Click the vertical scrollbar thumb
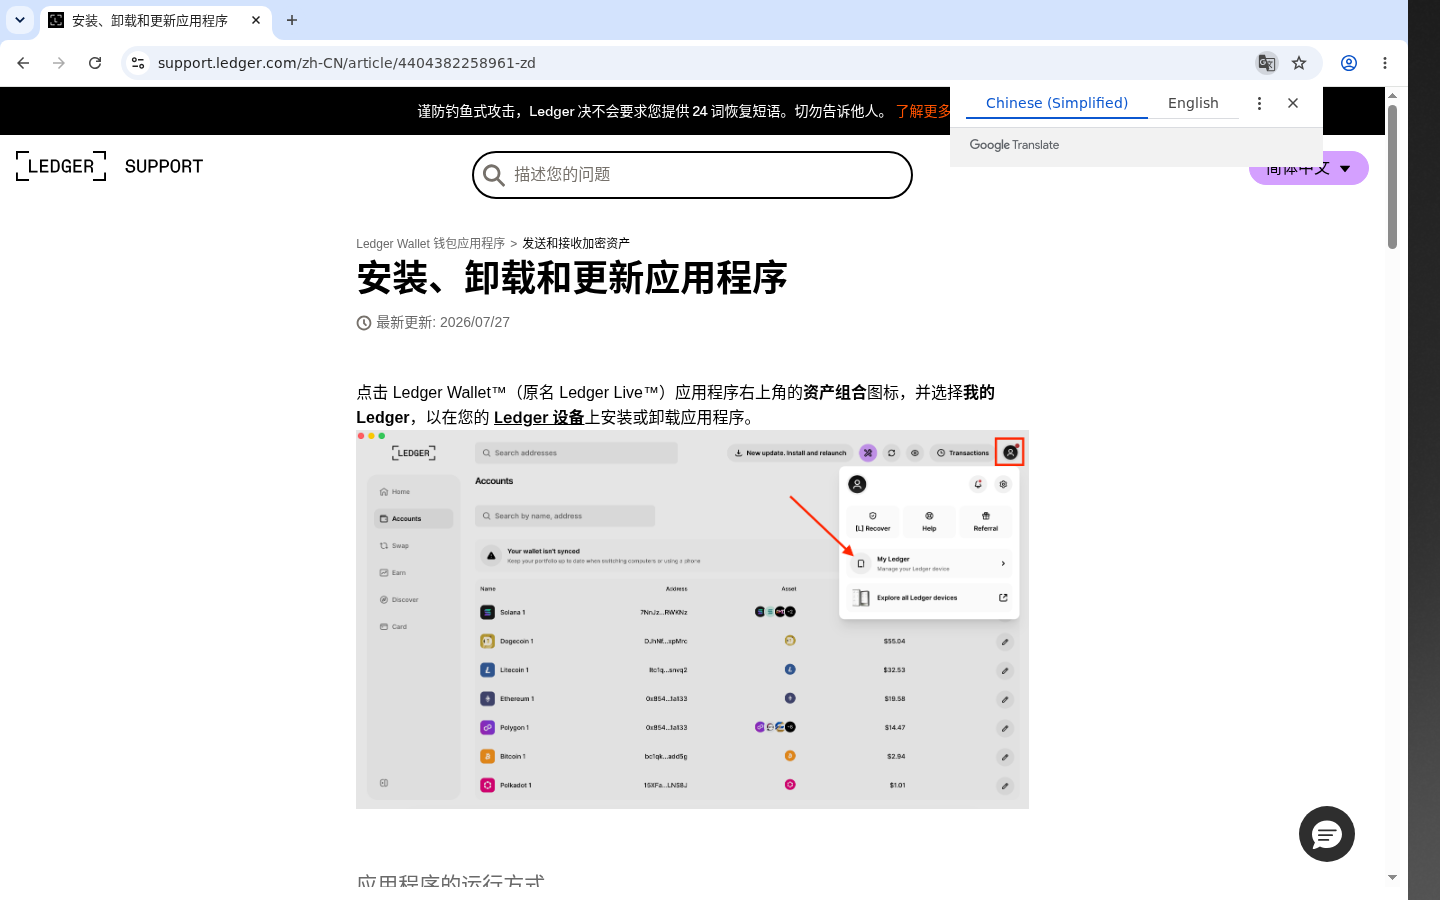This screenshot has height=900, width=1440. (x=1392, y=176)
